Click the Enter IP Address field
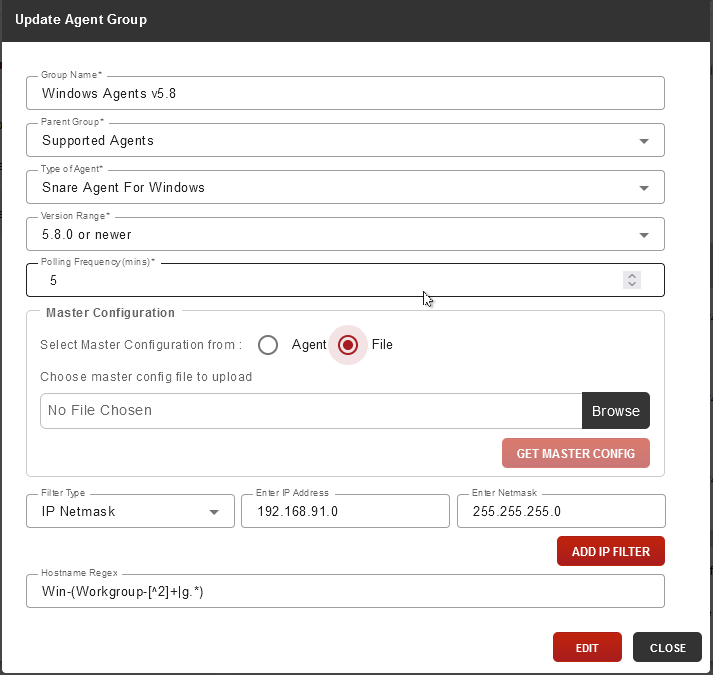 345,511
